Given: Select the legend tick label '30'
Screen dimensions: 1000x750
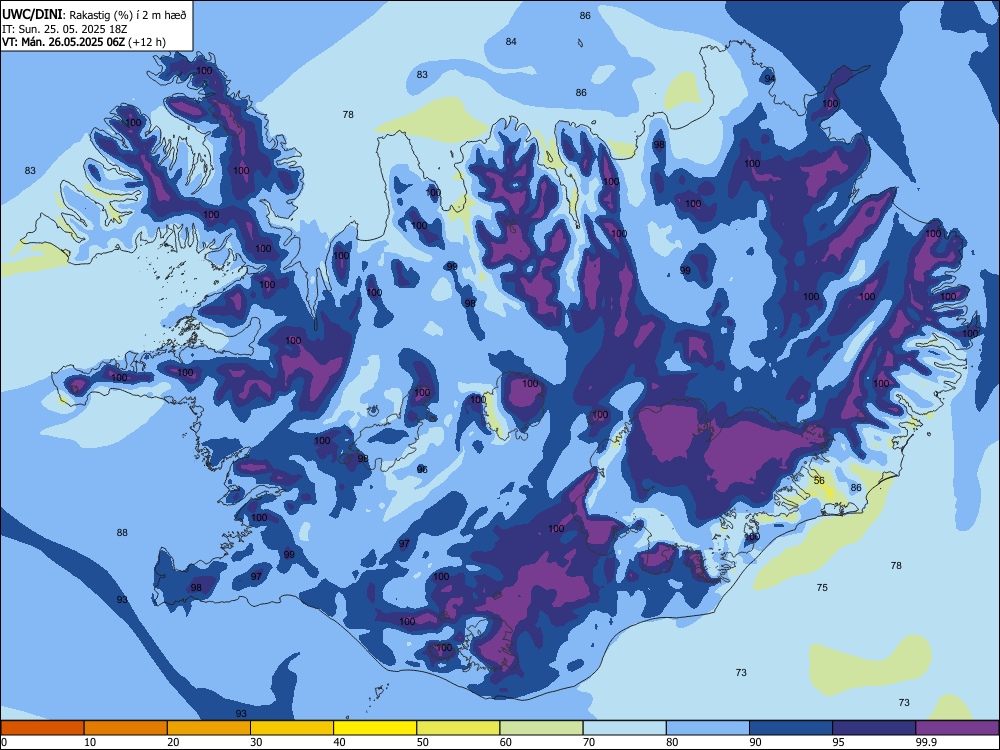Looking at the screenshot, I should click(x=256, y=742).
